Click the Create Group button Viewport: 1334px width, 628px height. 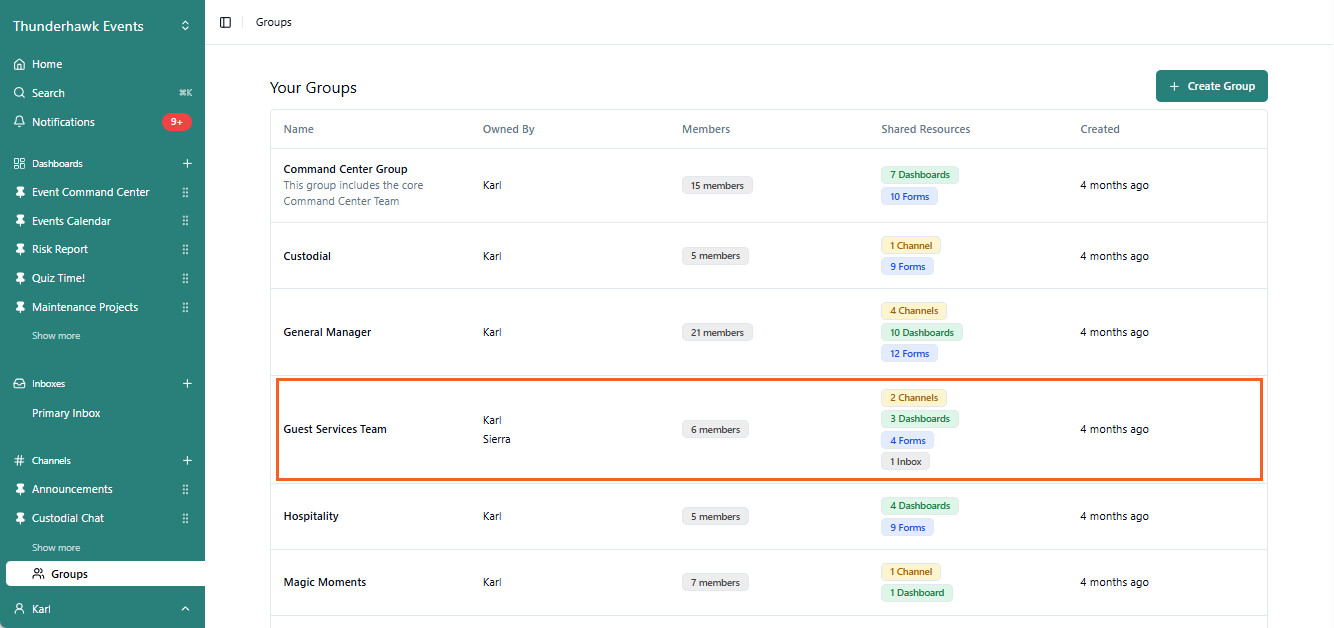(x=1212, y=86)
